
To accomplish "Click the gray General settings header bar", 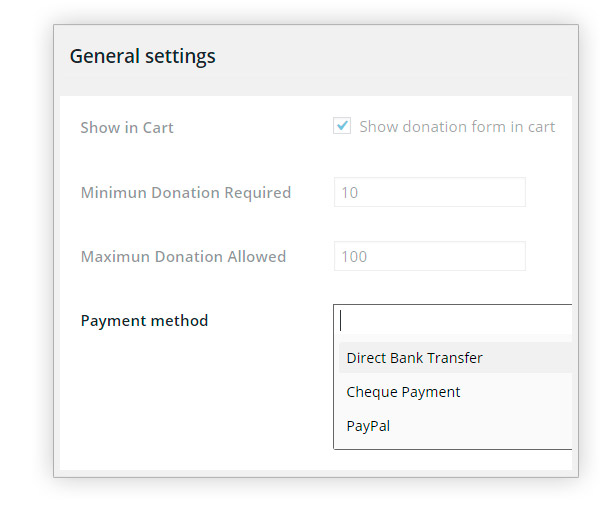I will [316, 60].
